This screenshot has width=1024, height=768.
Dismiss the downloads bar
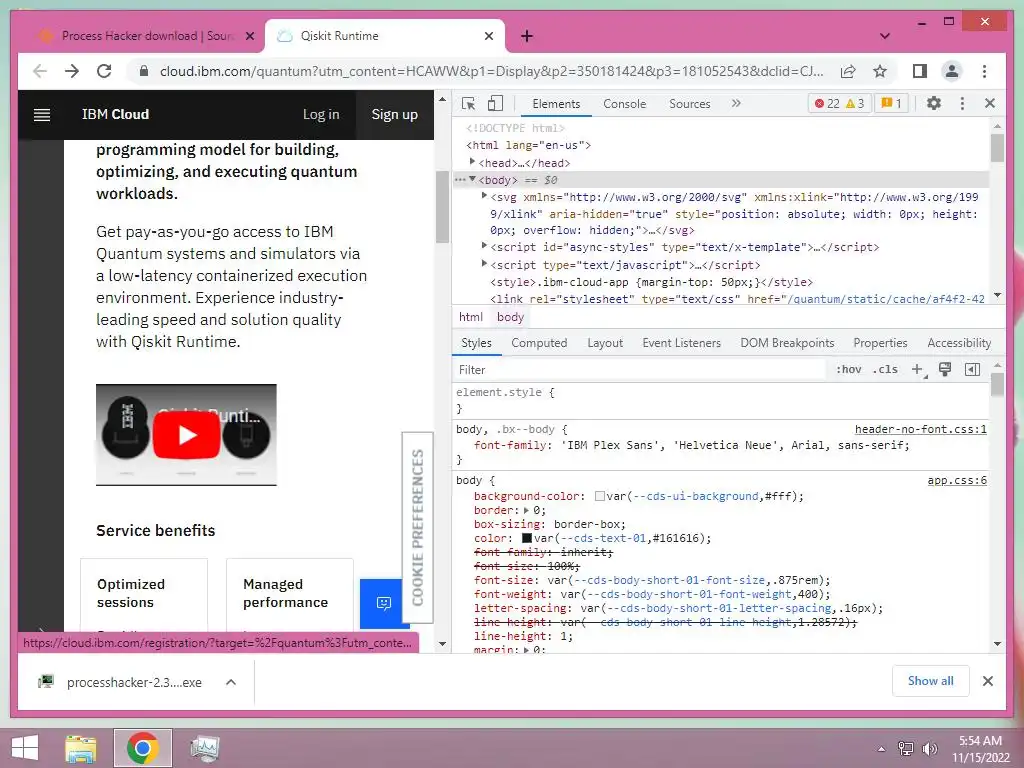(x=987, y=681)
